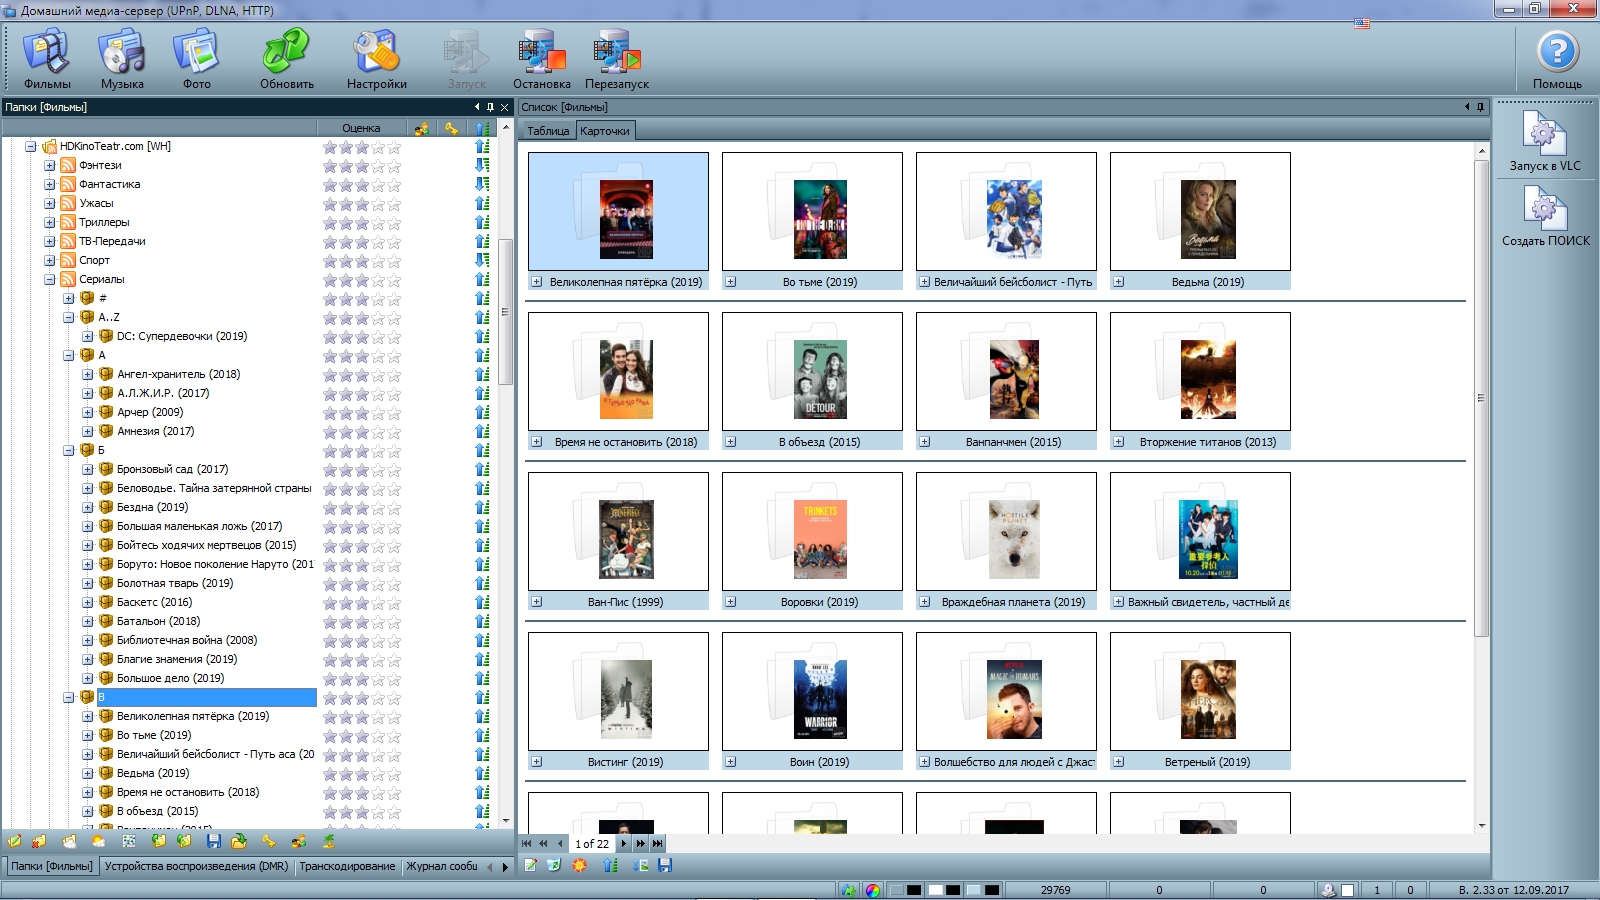Click the white checkbox in status bar
The image size is (1600, 900).
click(x=1347, y=890)
